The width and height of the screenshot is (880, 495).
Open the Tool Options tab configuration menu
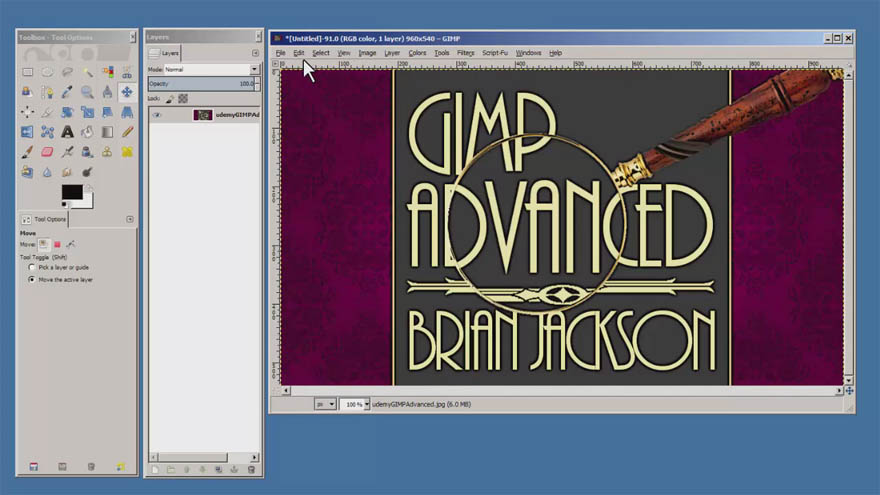[130, 219]
